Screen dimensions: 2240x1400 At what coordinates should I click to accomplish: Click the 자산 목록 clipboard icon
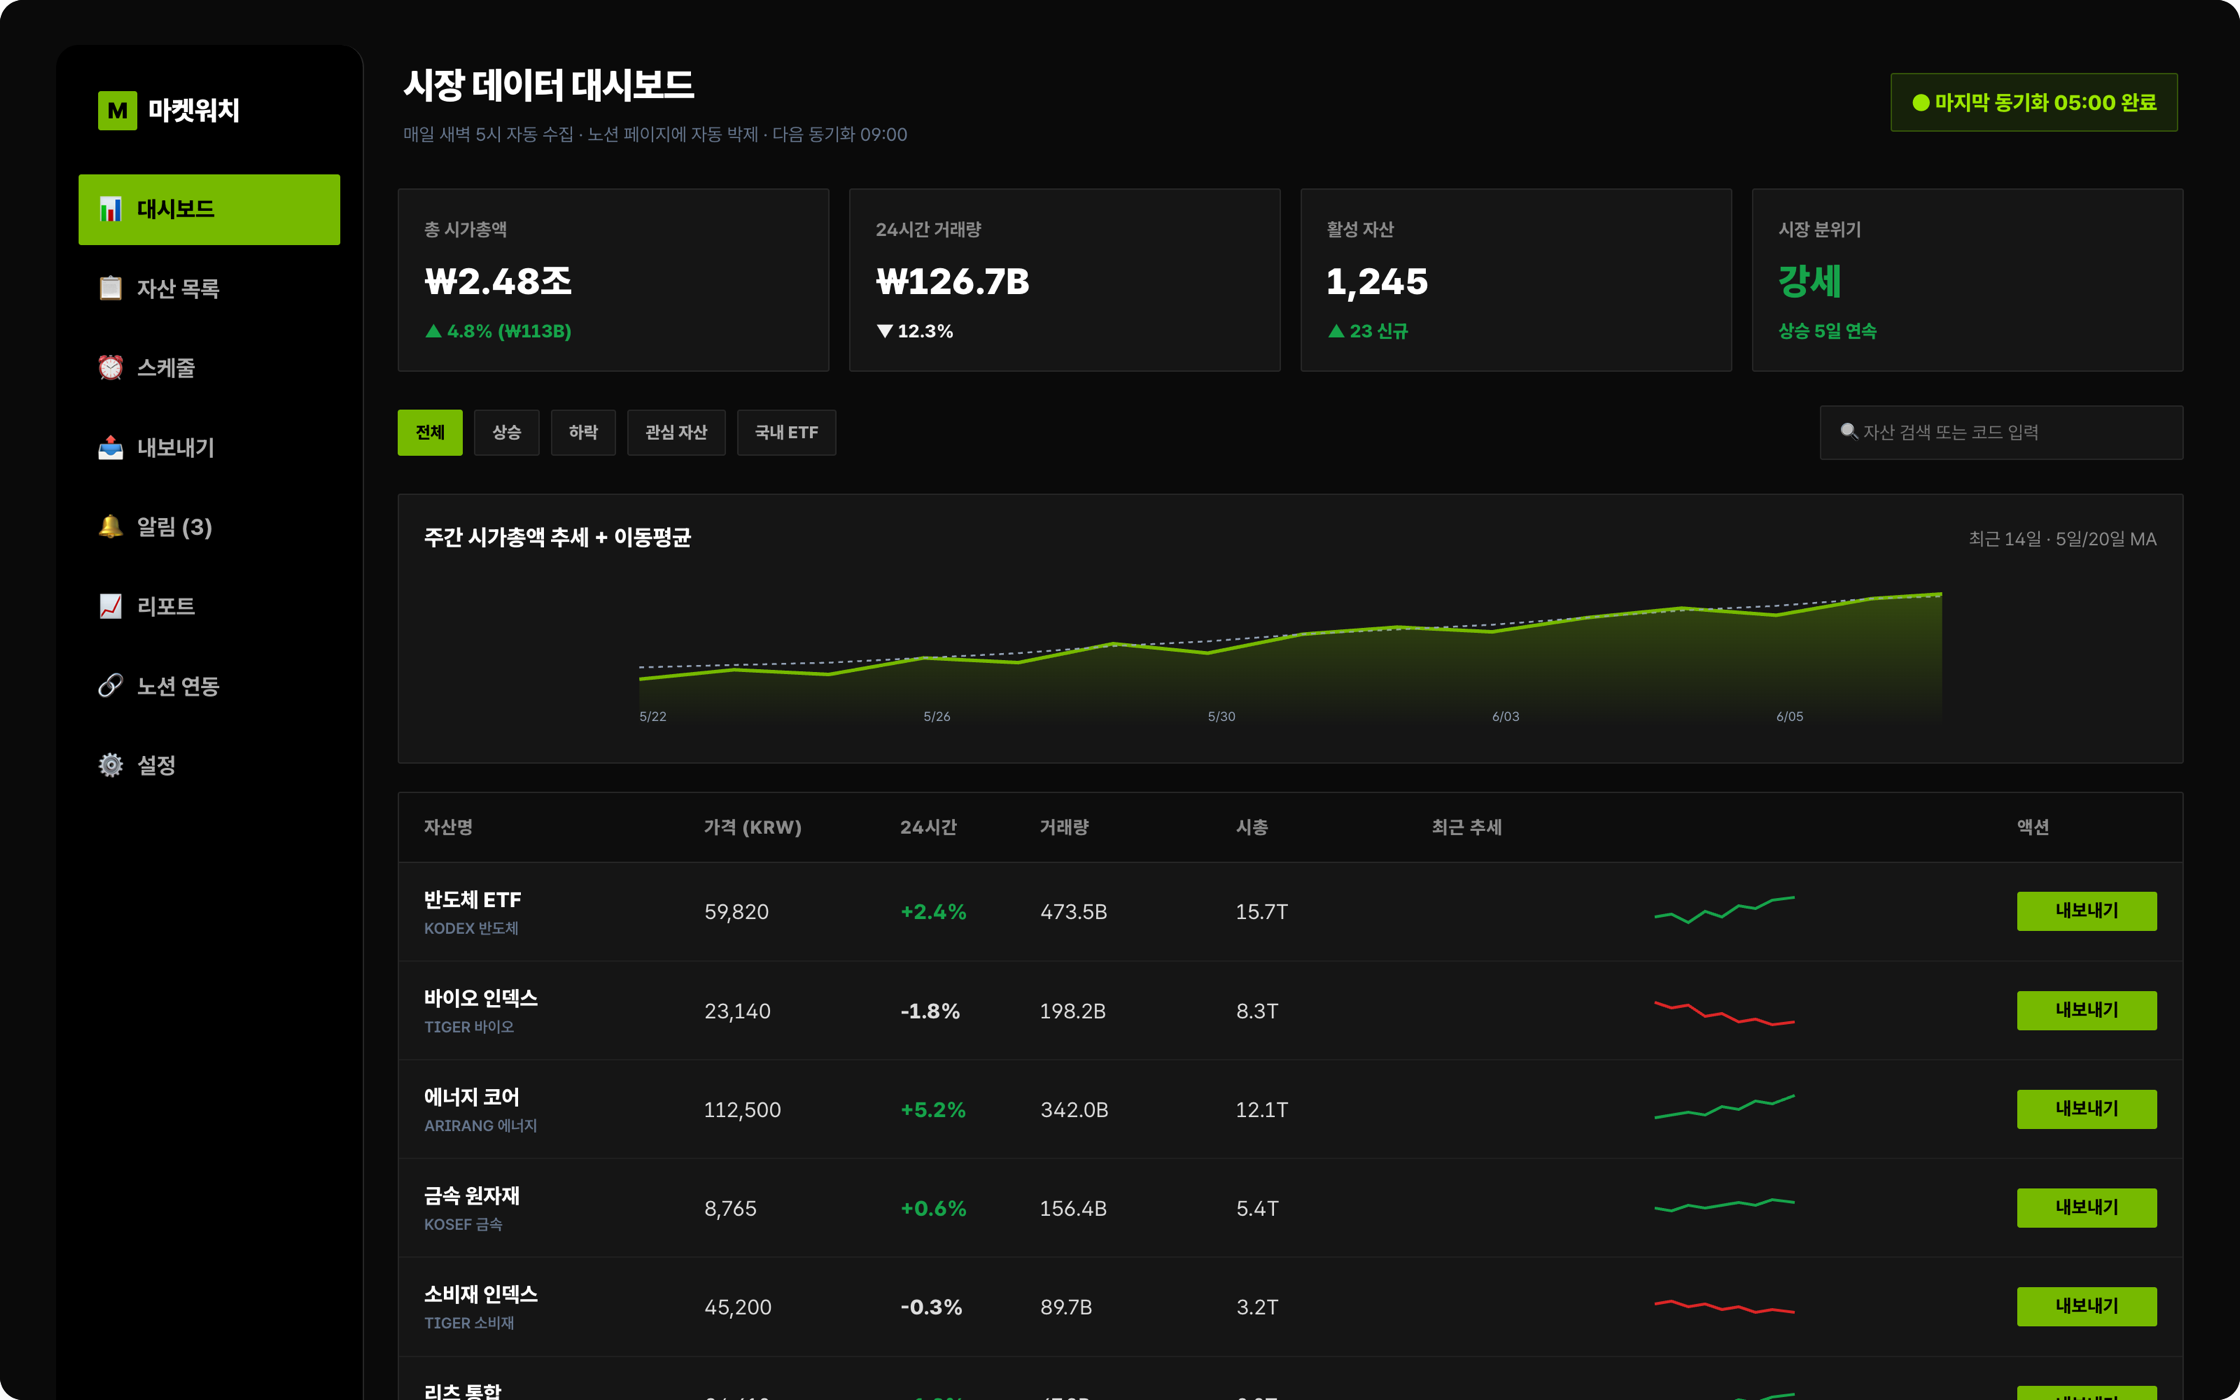coord(110,288)
